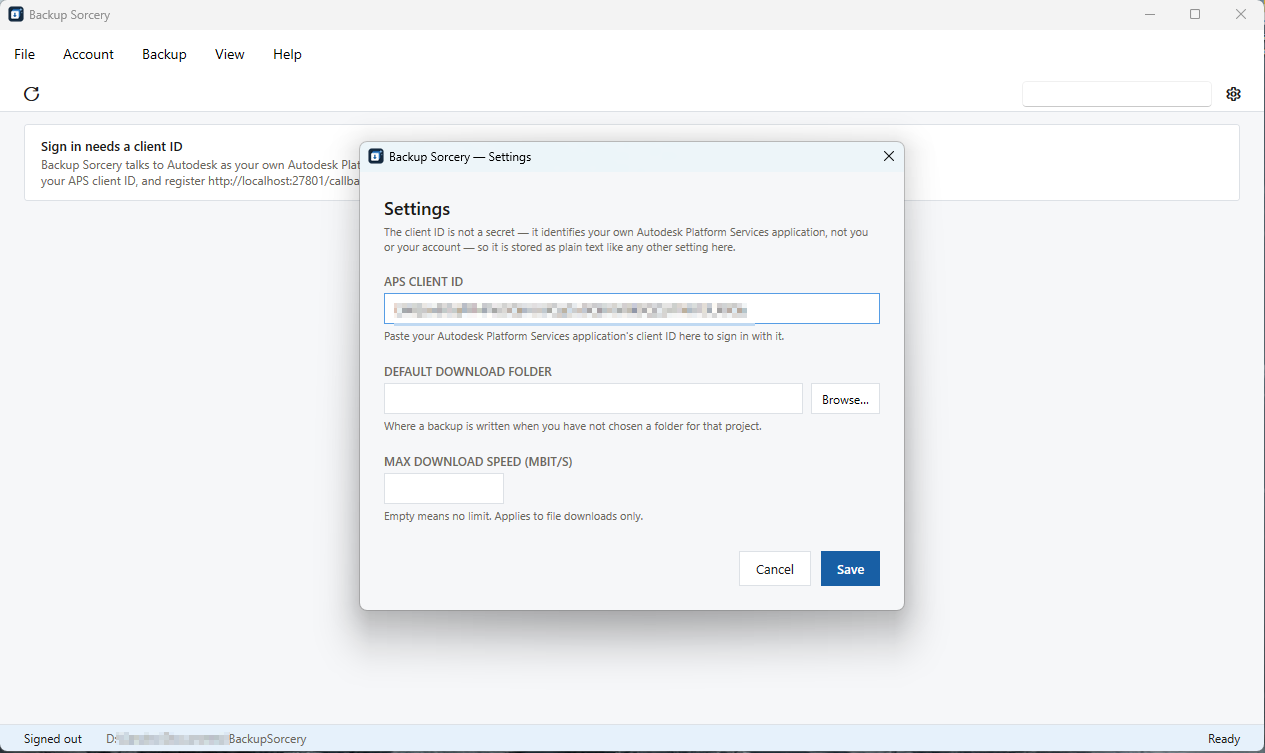Click the "MAX DOWNLOAD SPEED (MBIT/S)" label
The width and height of the screenshot is (1265, 753).
478,462
